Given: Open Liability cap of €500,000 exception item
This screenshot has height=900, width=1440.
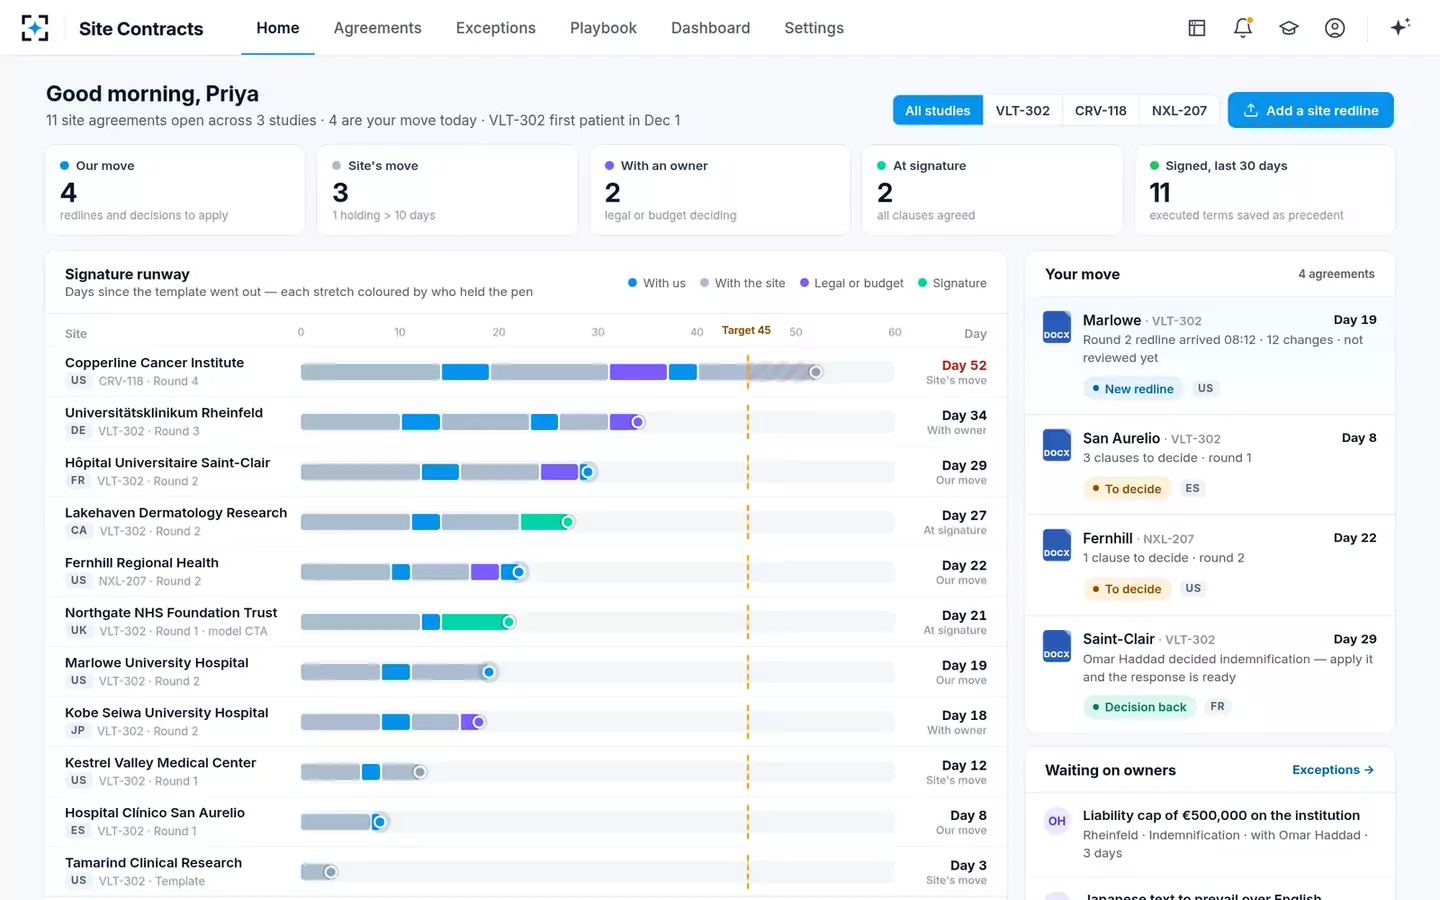Looking at the screenshot, I should click(1210, 834).
